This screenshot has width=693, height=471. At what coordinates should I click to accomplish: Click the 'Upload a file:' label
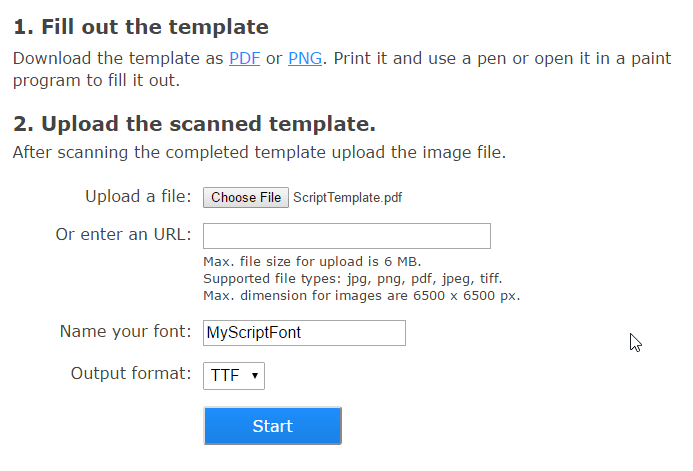click(x=138, y=197)
